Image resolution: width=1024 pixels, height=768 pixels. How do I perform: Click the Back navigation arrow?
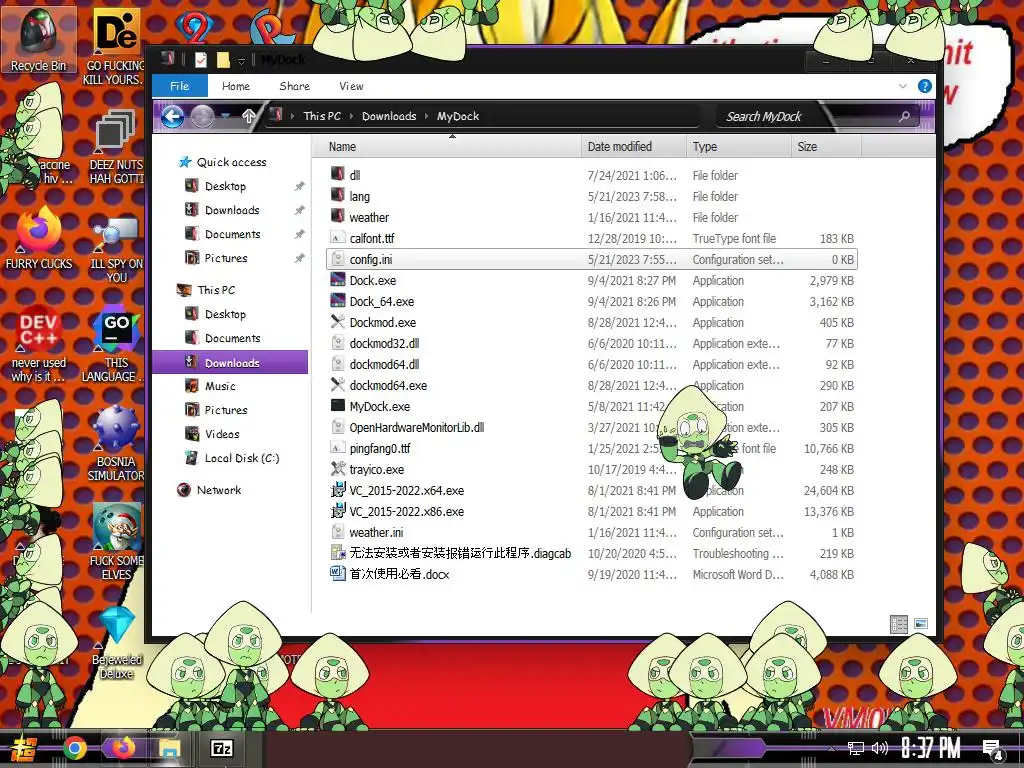172,117
